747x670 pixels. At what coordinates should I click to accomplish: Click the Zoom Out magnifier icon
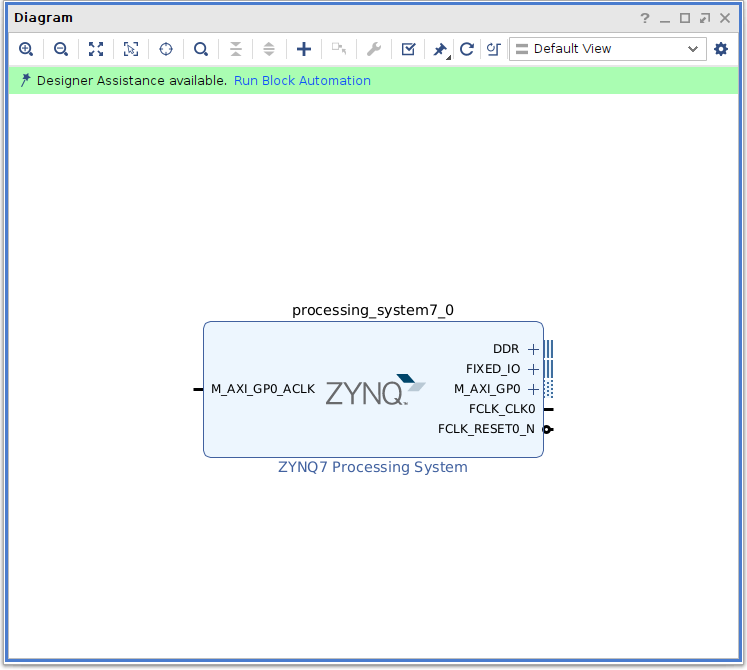61,49
